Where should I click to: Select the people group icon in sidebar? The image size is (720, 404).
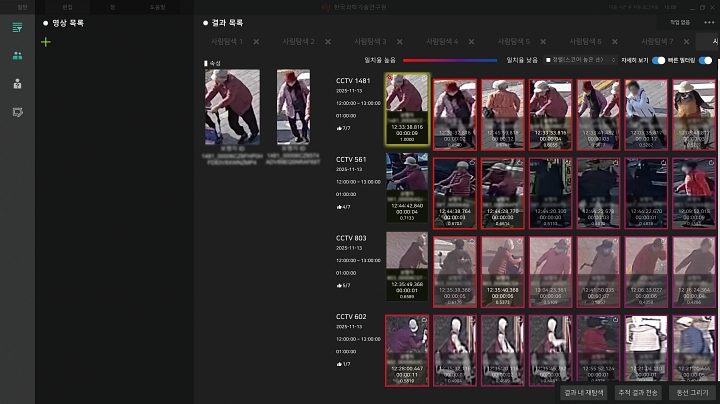click(17, 56)
